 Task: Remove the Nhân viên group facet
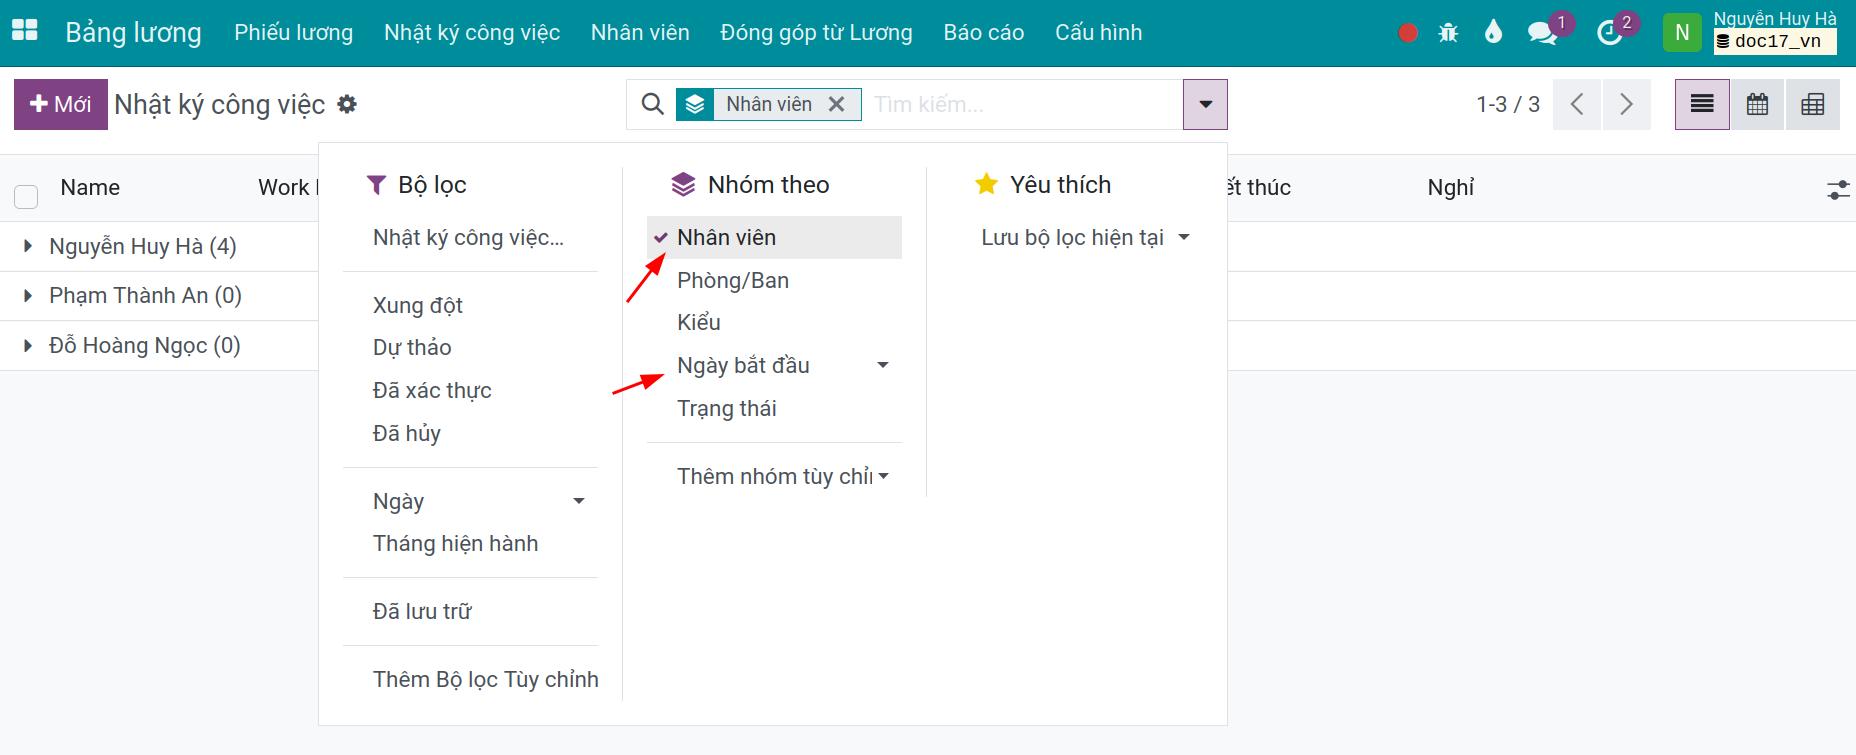coord(837,104)
